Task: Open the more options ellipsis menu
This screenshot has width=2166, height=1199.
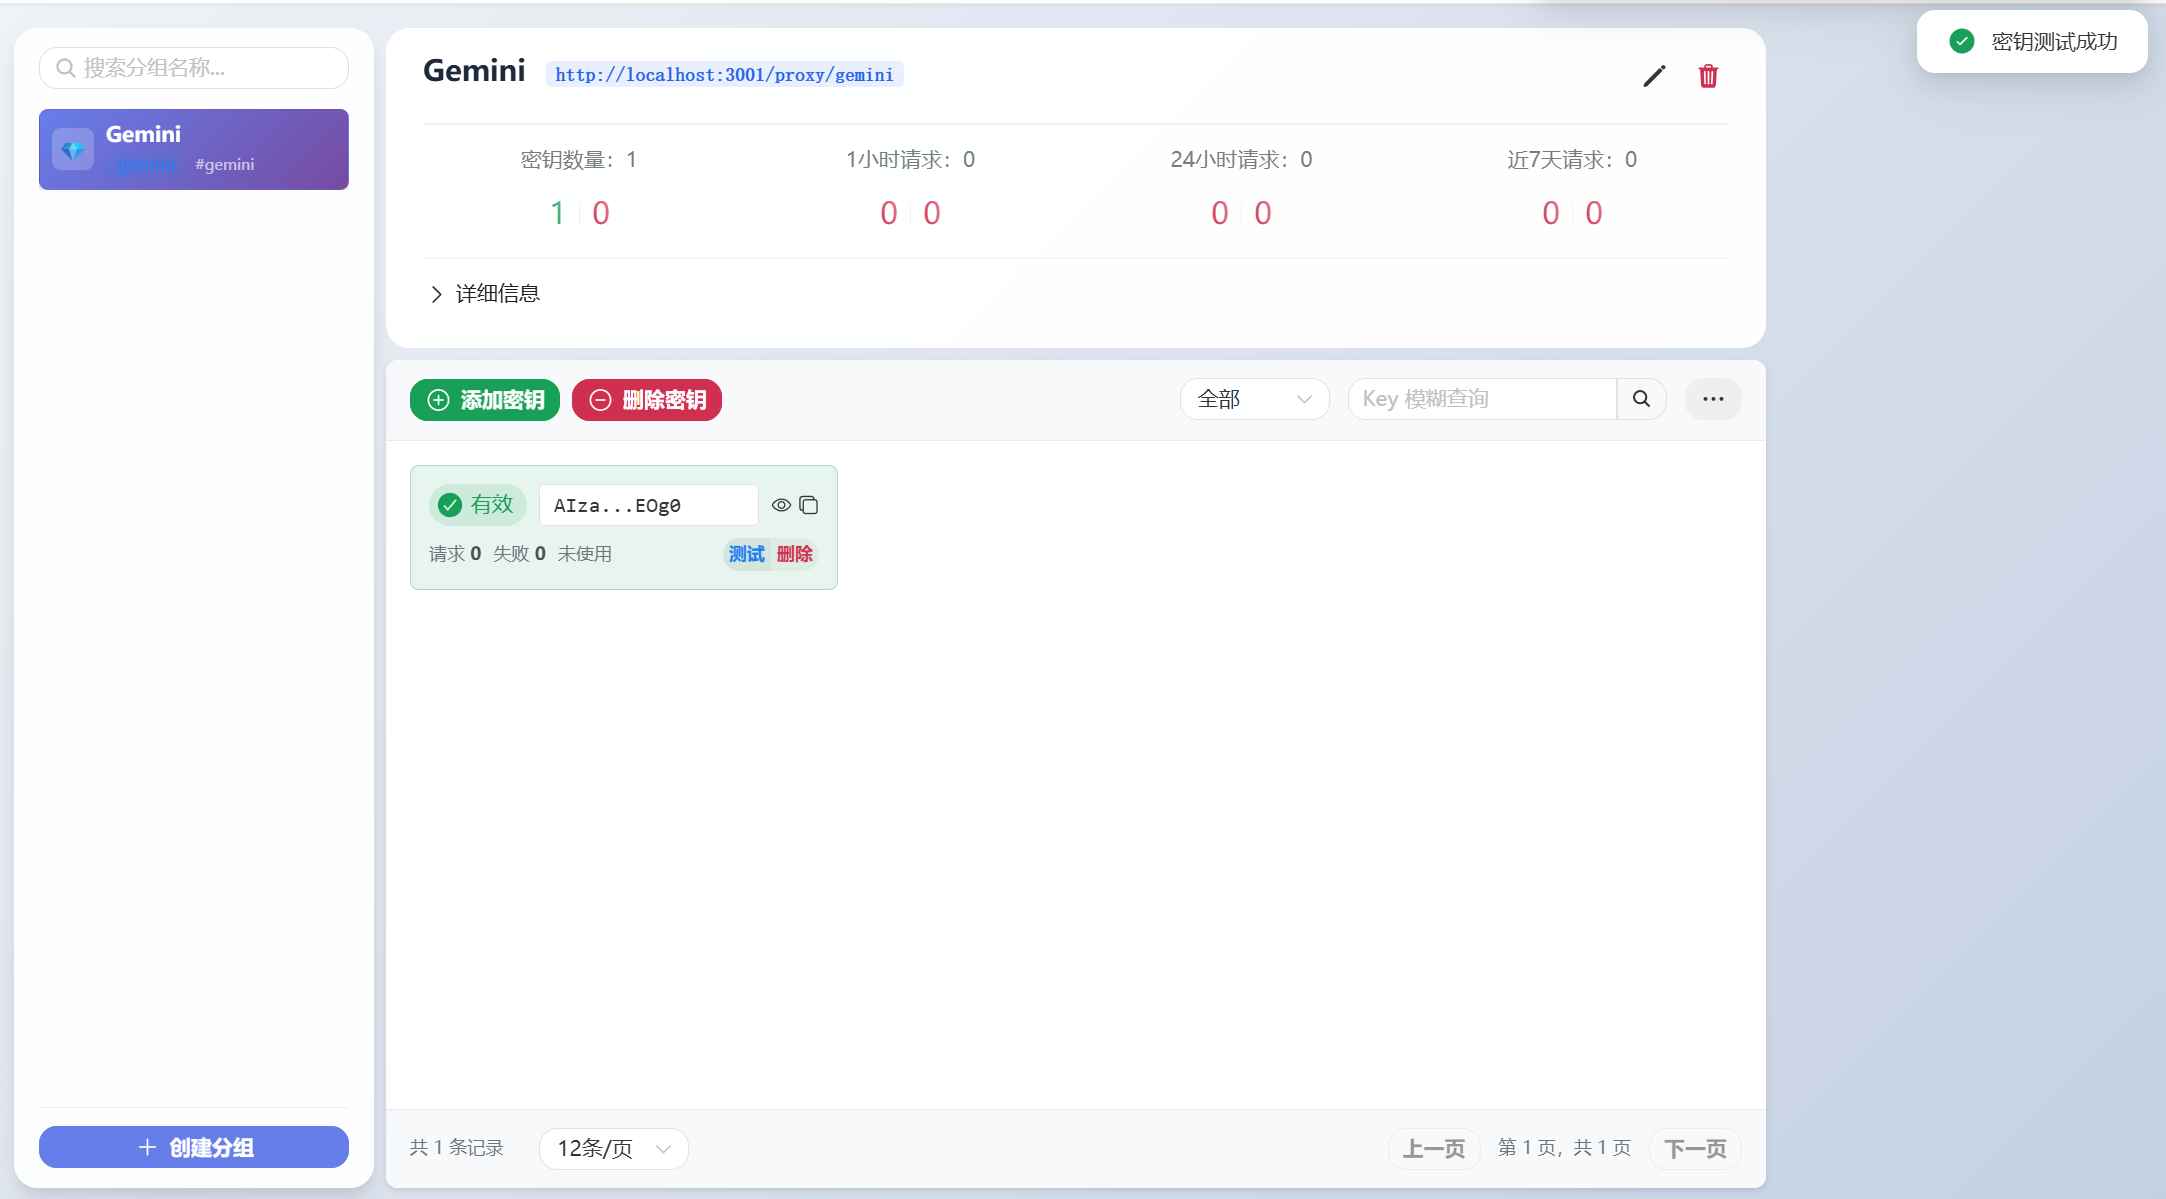Action: click(1713, 399)
